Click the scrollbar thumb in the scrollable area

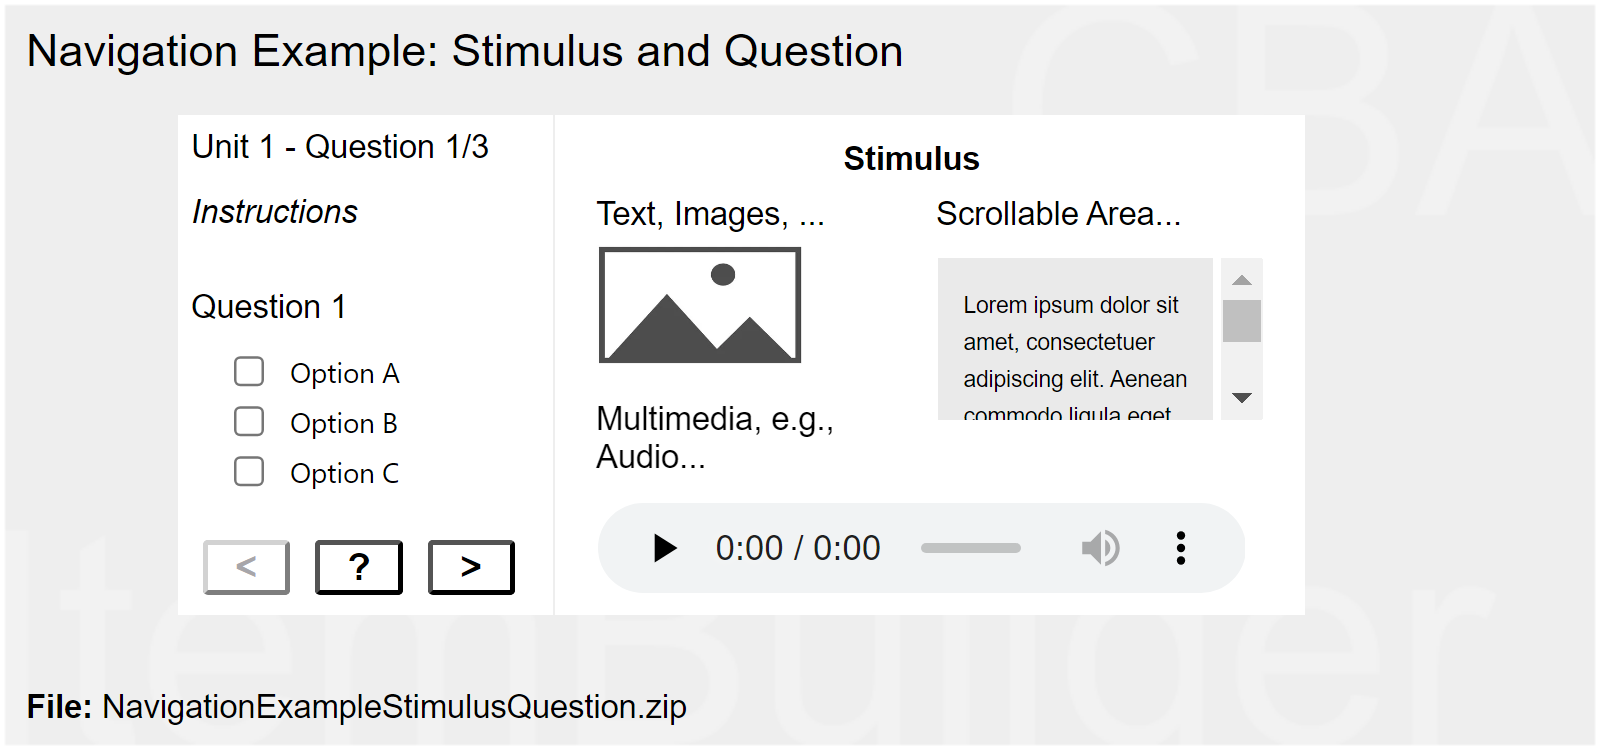click(1242, 321)
